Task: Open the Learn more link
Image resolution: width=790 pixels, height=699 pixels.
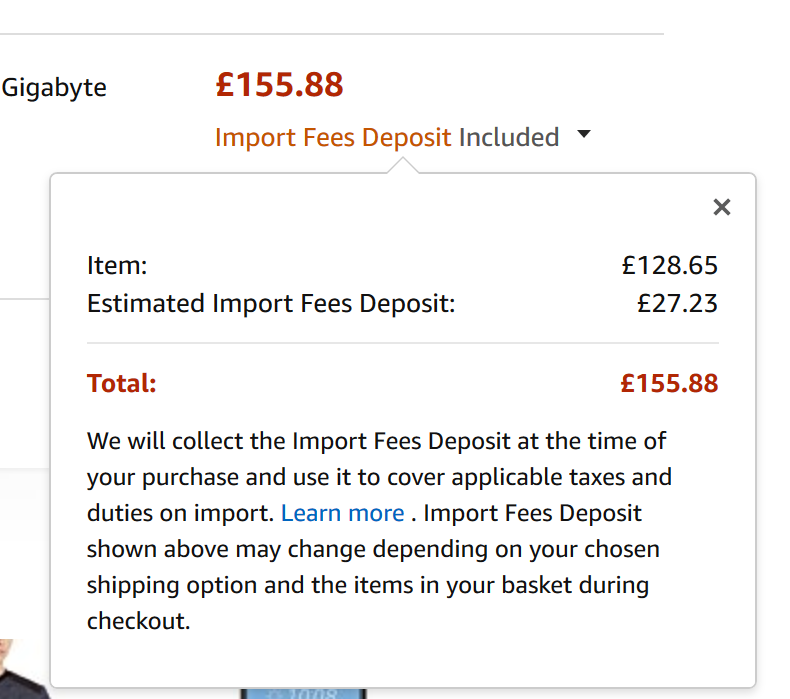Action: 342,513
